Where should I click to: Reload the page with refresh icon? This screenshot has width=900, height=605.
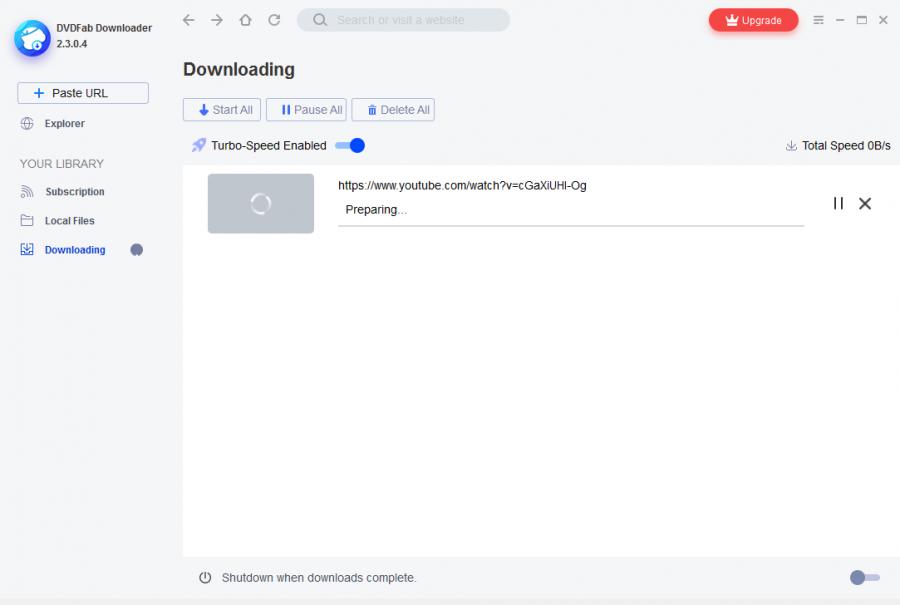[274, 20]
